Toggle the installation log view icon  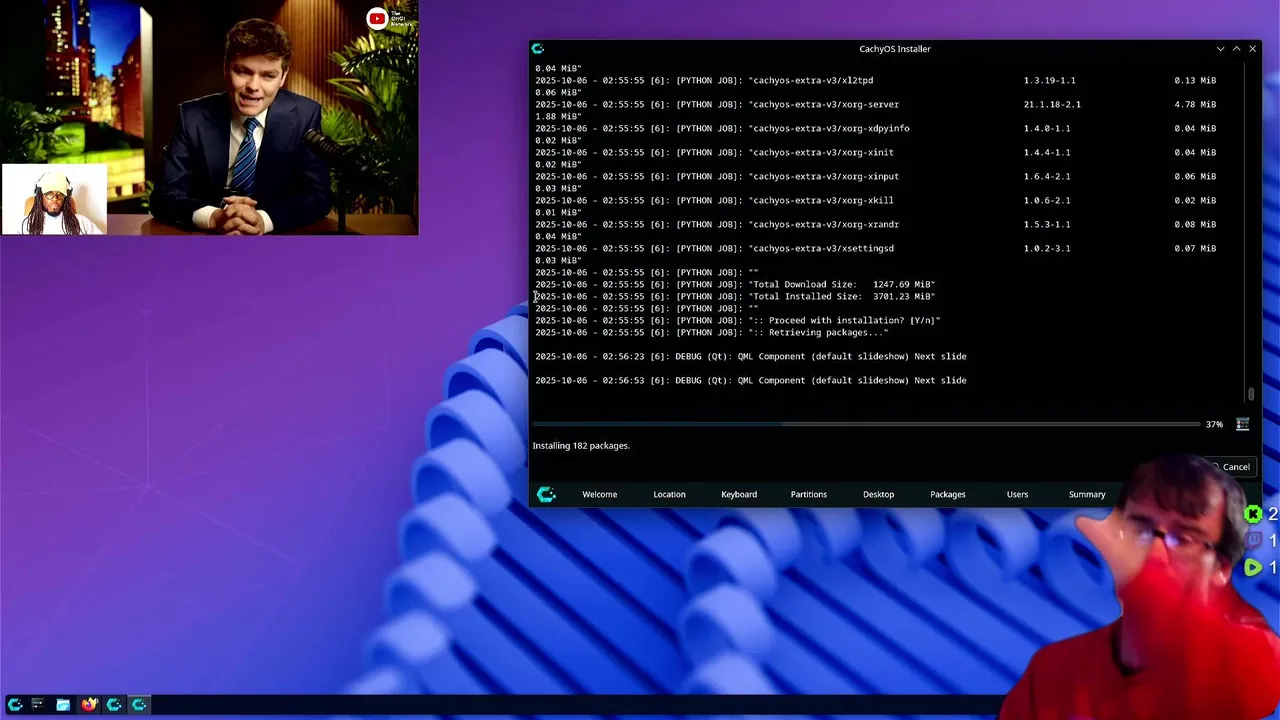1242,424
